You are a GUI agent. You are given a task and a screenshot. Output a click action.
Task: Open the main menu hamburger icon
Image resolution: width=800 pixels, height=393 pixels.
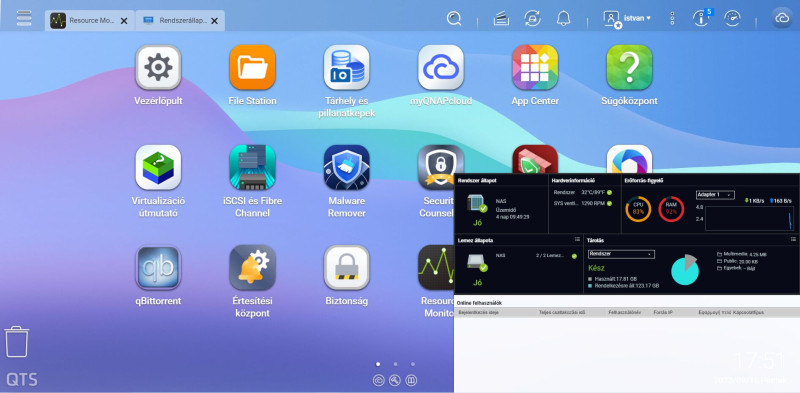coord(23,18)
